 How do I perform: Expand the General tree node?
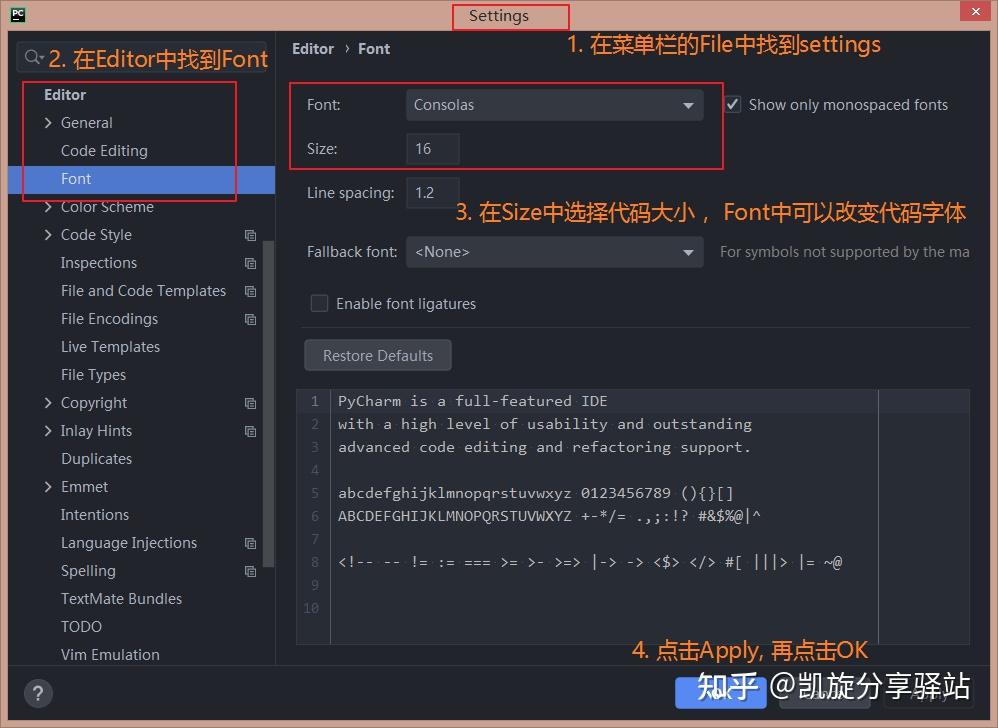coord(48,122)
